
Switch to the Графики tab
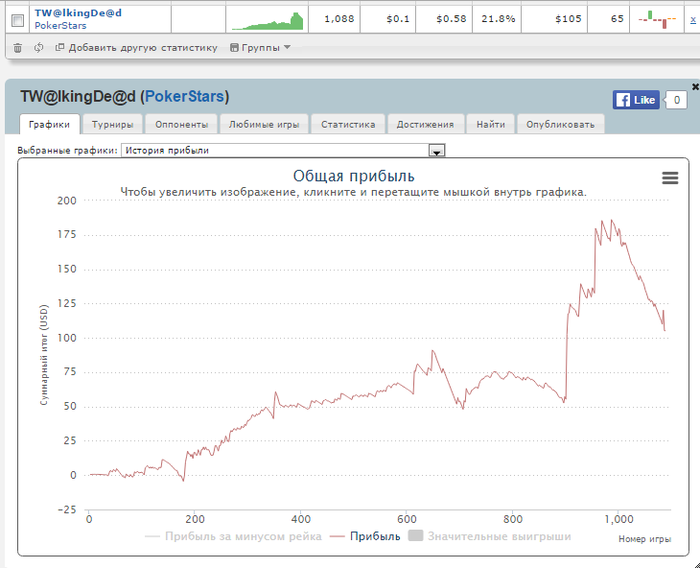pos(50,124)
